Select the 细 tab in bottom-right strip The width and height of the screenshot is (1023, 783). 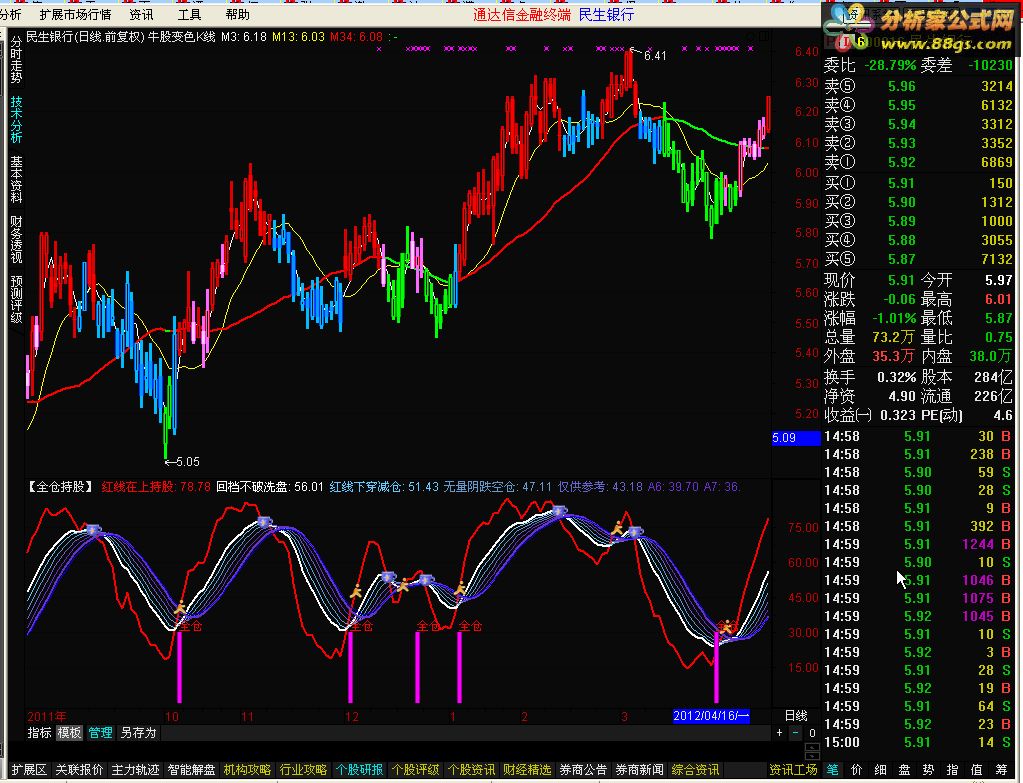[881, 770]
